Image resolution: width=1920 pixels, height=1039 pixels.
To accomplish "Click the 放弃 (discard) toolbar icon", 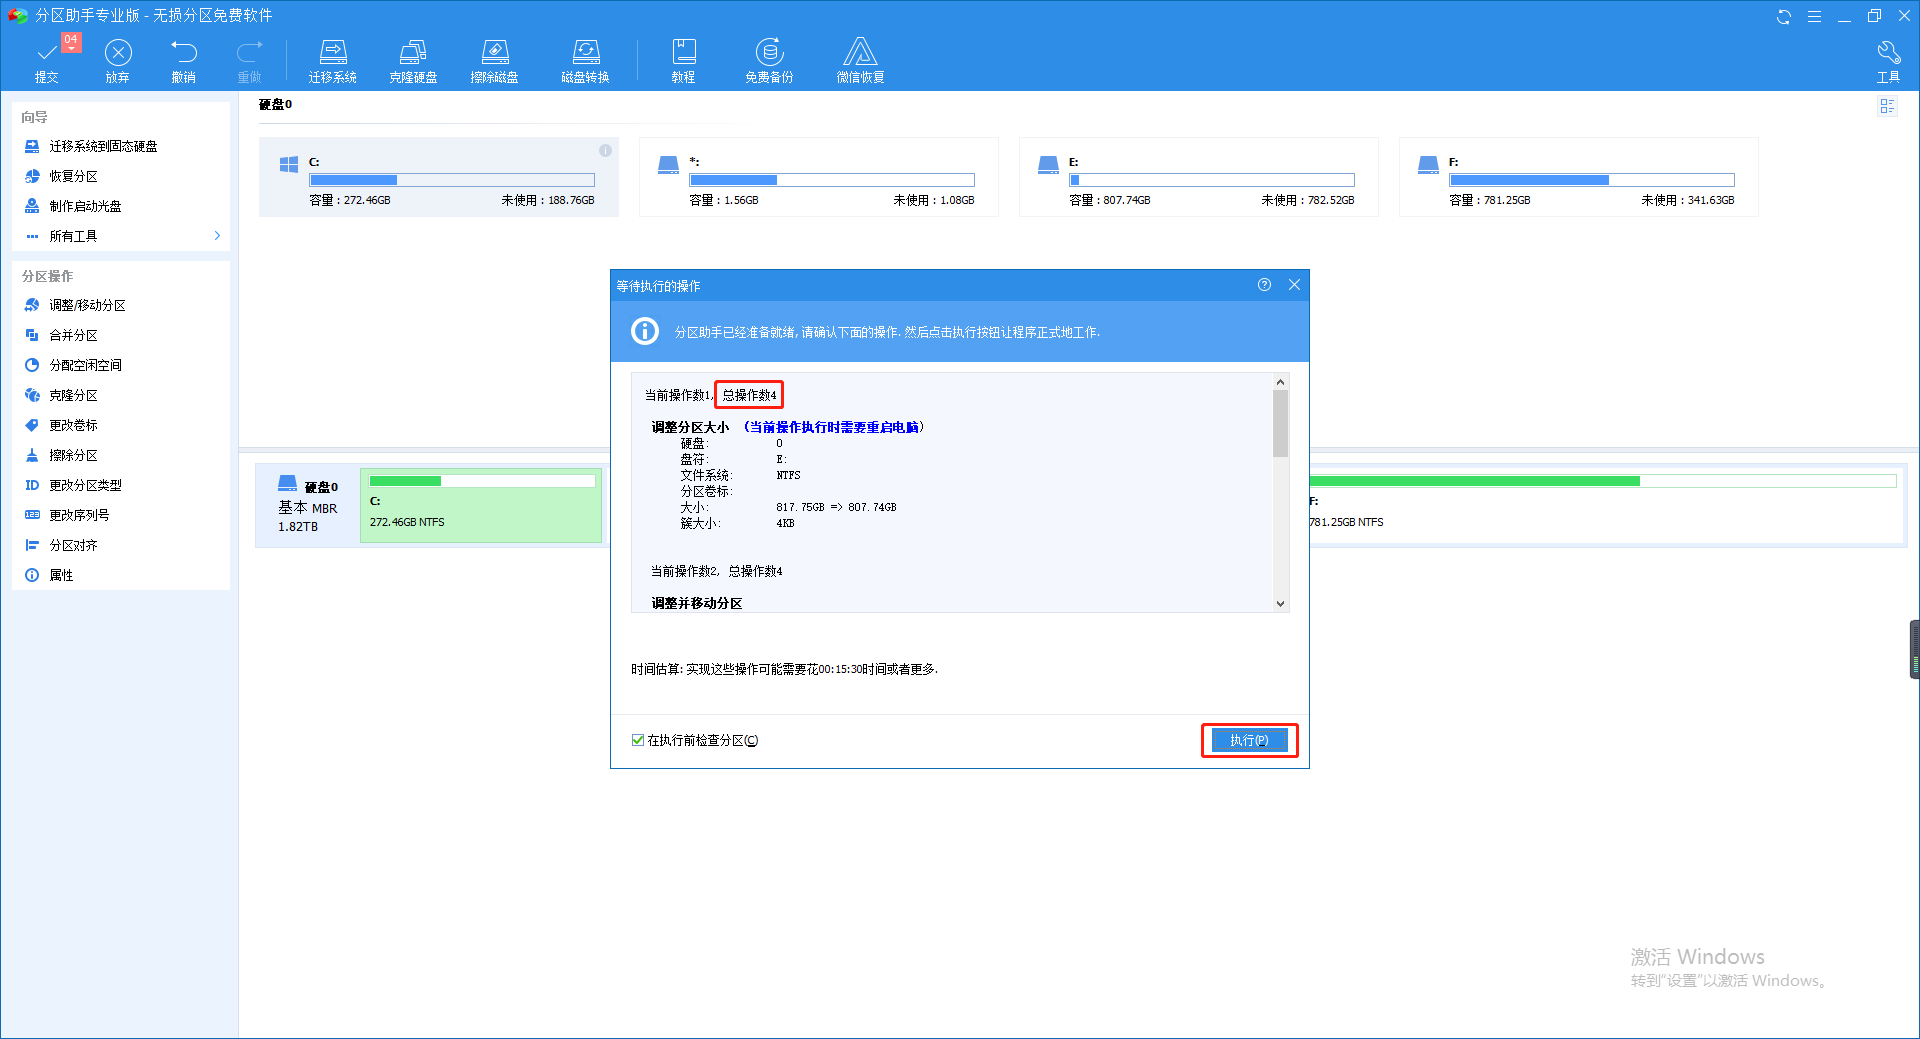I will click(x=118, y=60).
